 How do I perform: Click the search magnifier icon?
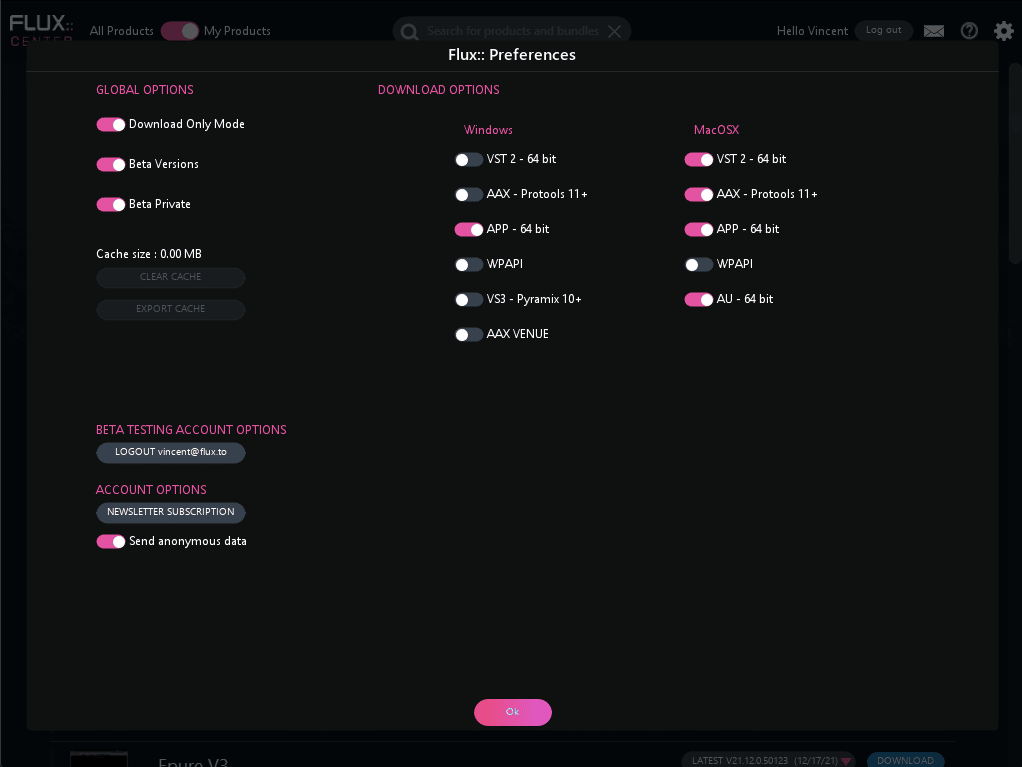click(409, 32)
